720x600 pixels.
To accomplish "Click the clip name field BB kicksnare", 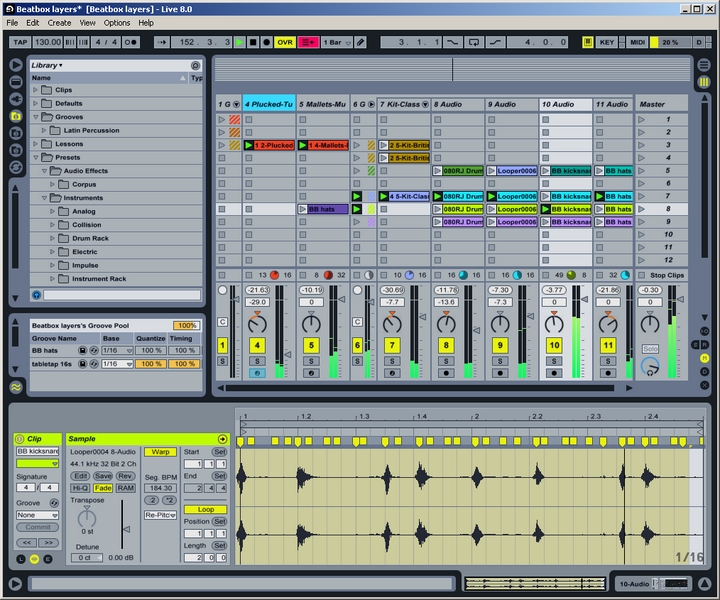I will 38,451.
